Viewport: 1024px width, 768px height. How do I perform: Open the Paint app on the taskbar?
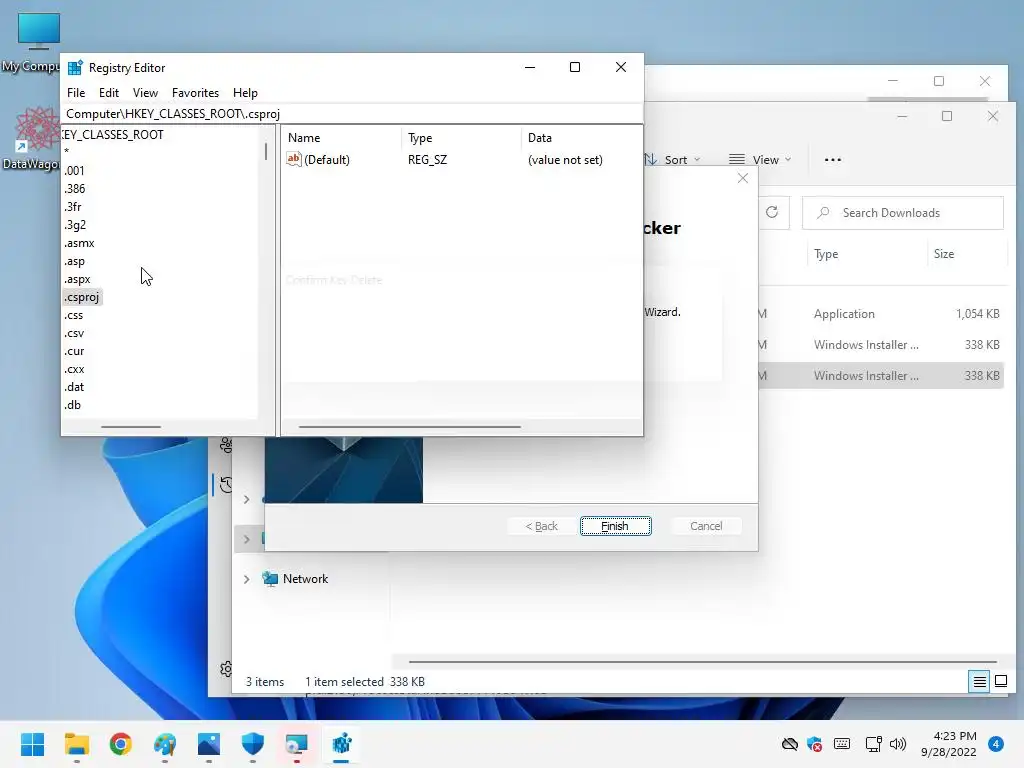[x=165, y=744]
